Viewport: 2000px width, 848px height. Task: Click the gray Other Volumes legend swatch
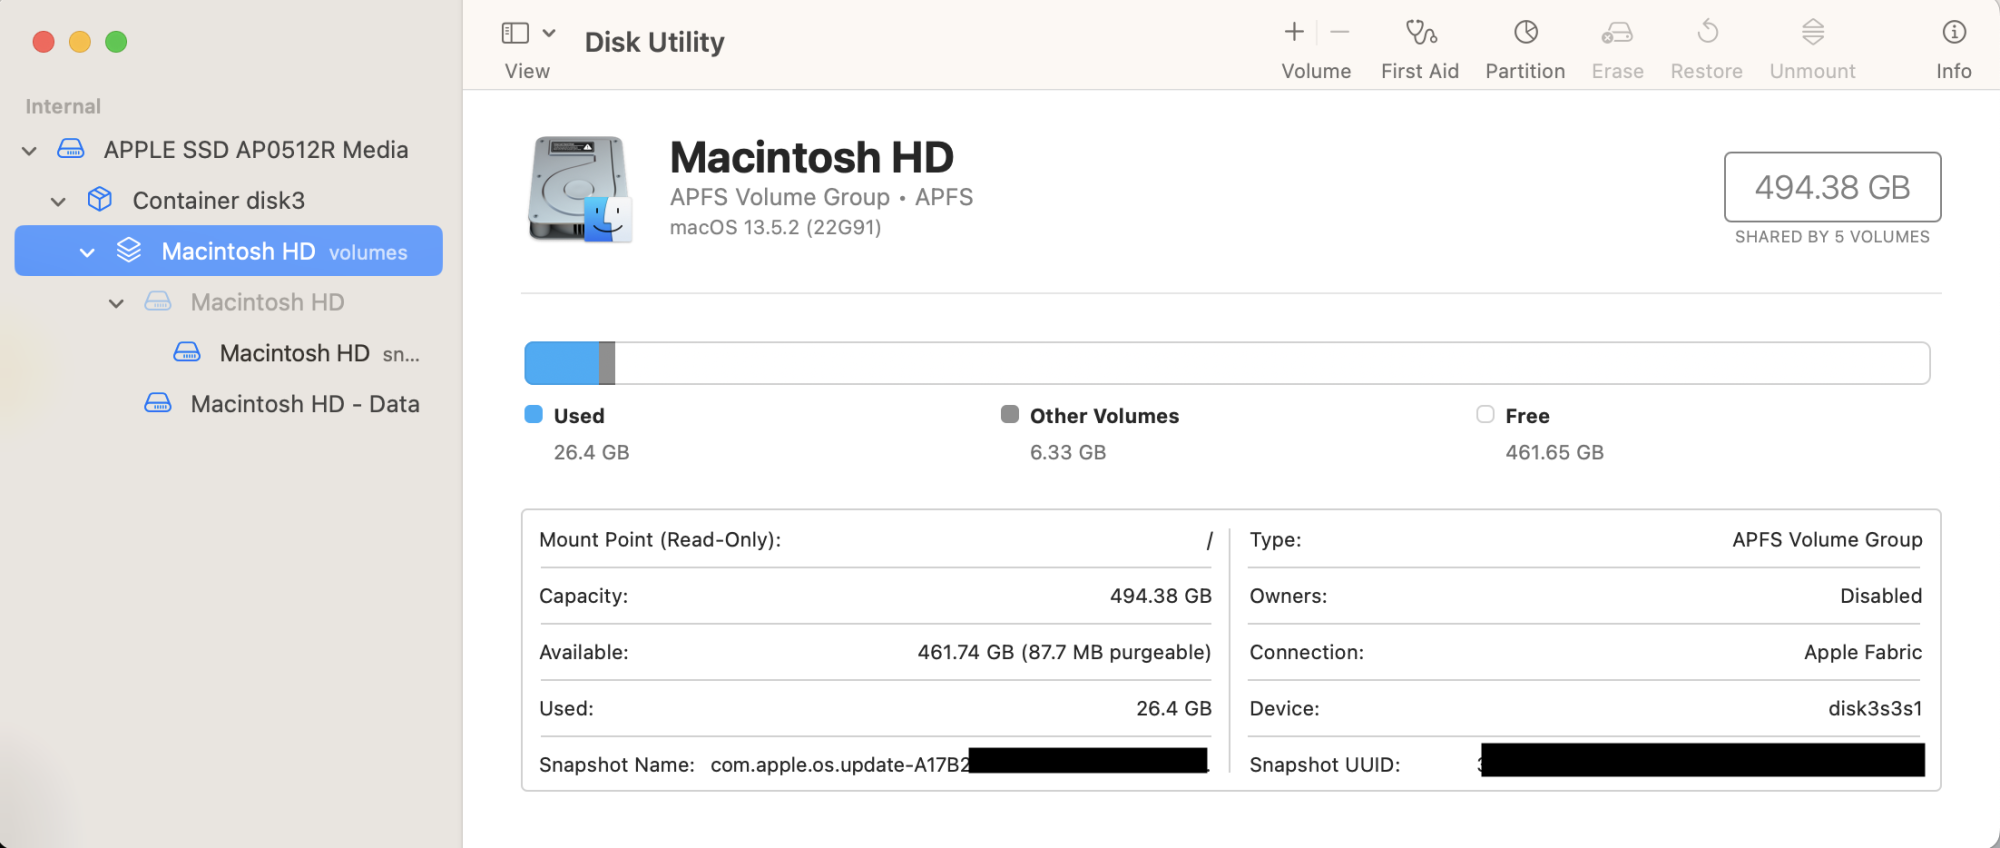[1010, 414]
